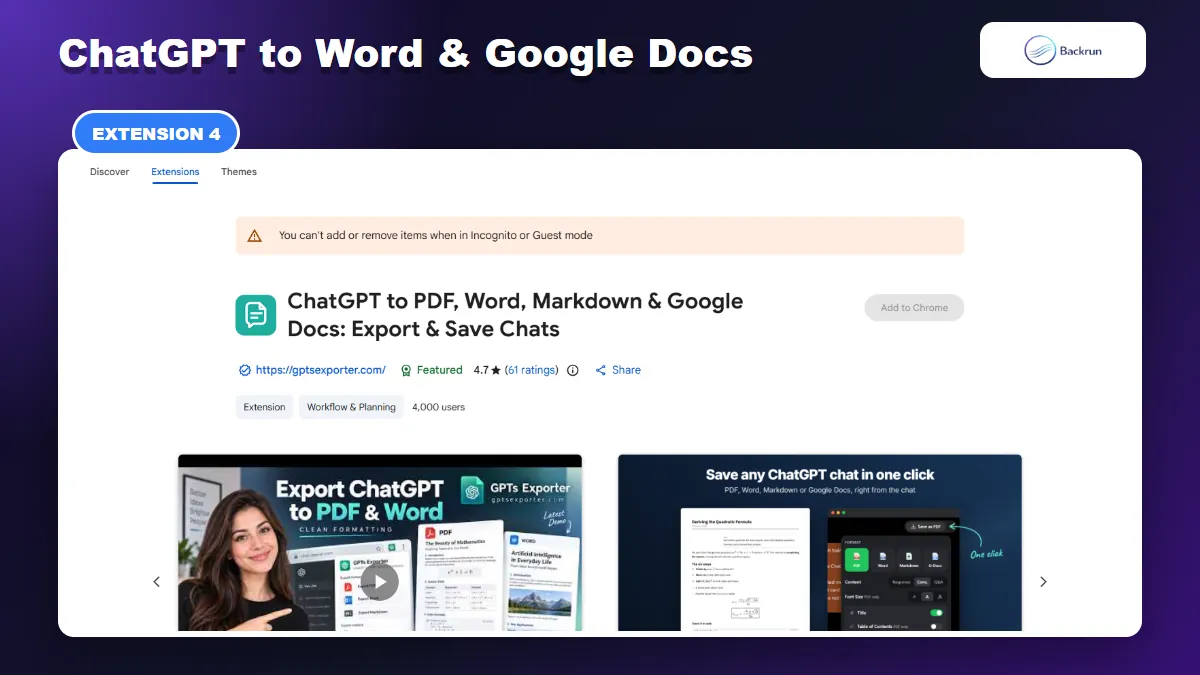Click the extension's green chat logo icon
This screenshot has width=1200, height=675.
255,315
